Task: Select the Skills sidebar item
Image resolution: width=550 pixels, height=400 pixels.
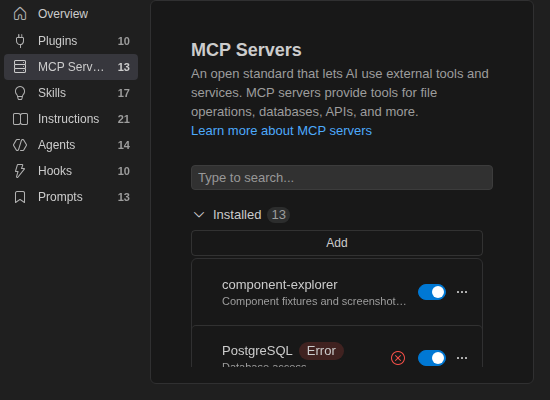Action: pos(71,93)
